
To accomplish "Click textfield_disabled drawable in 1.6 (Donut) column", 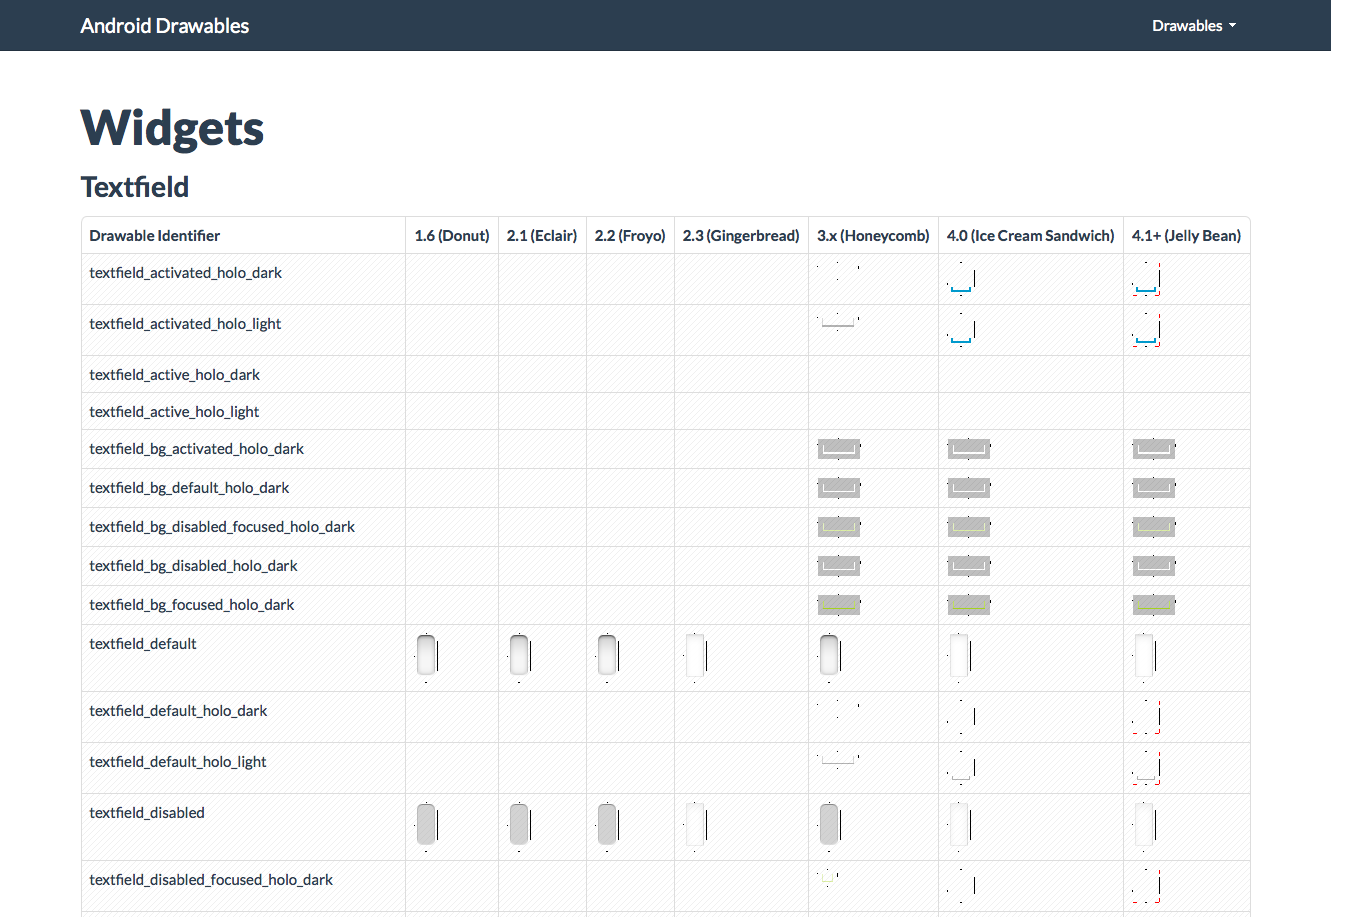I will (427, 825).
